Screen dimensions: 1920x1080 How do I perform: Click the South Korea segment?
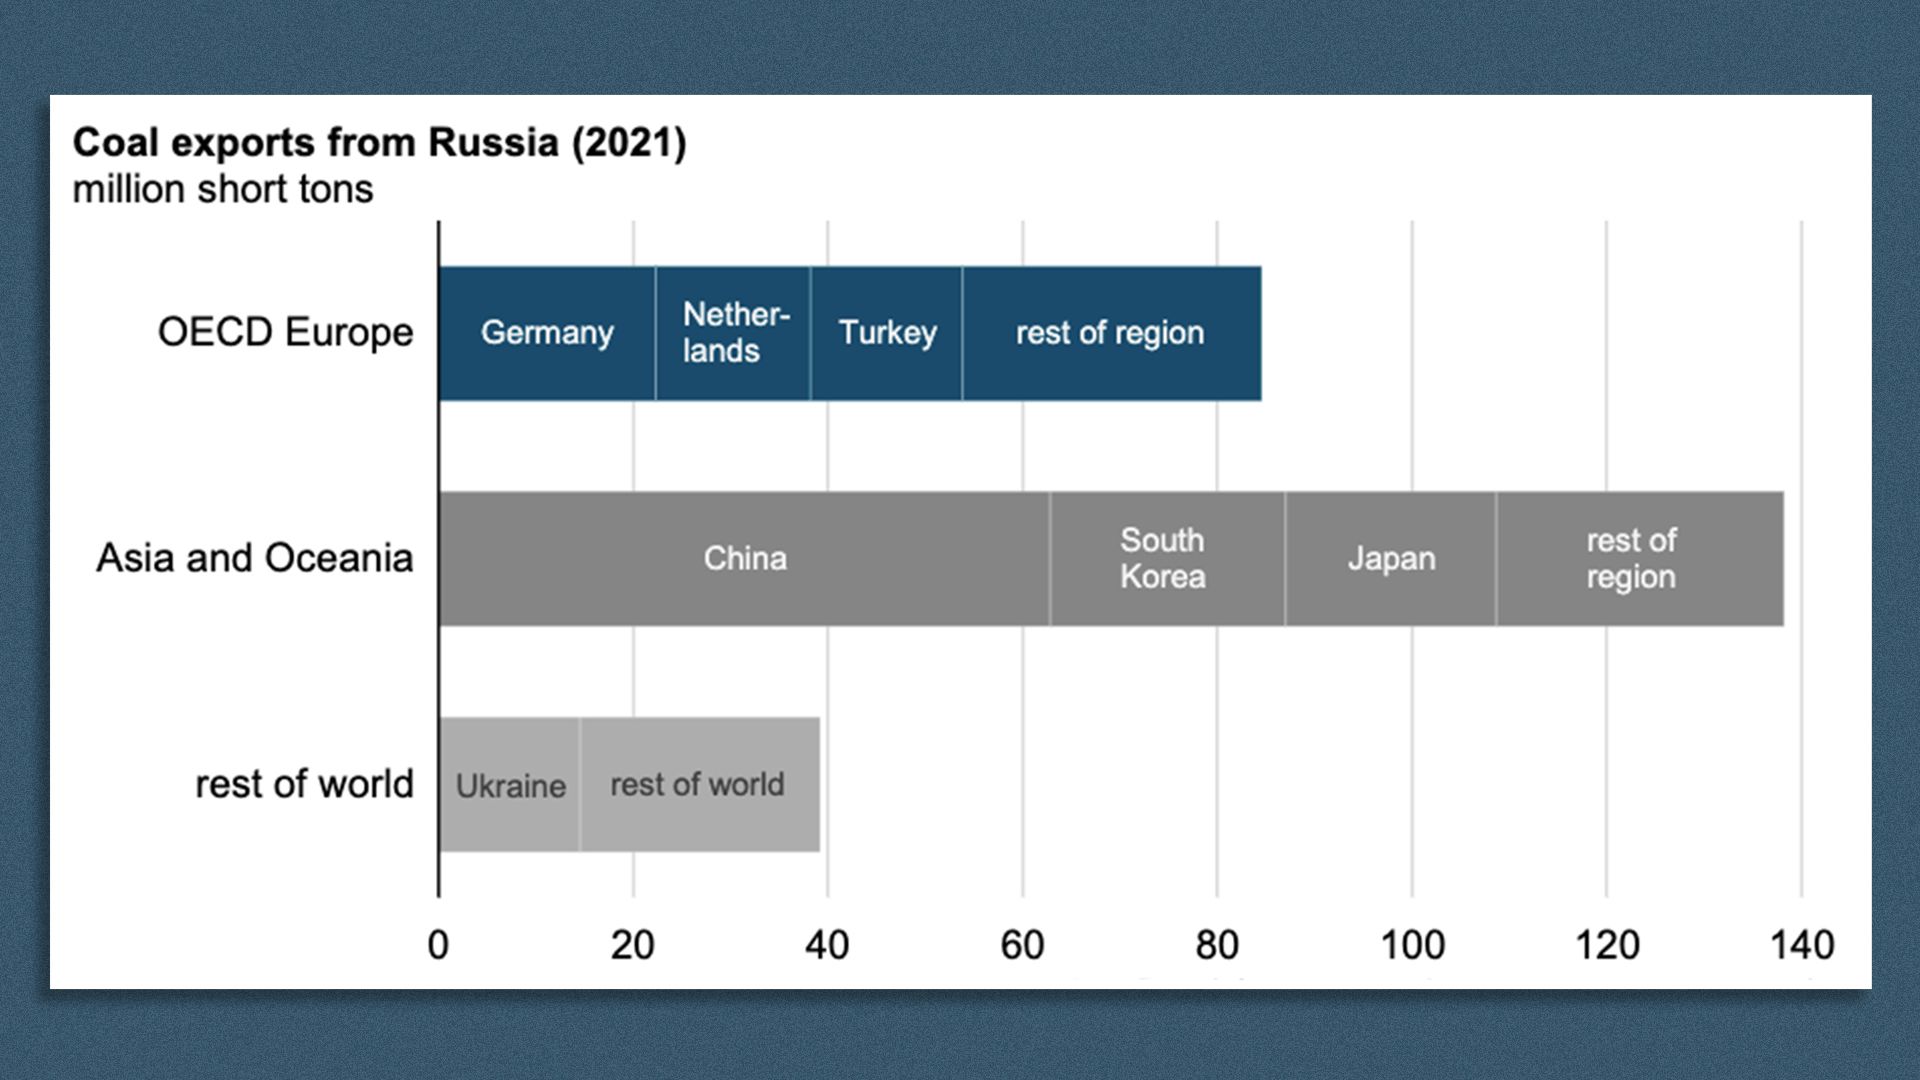click(x=1165, y=558)
